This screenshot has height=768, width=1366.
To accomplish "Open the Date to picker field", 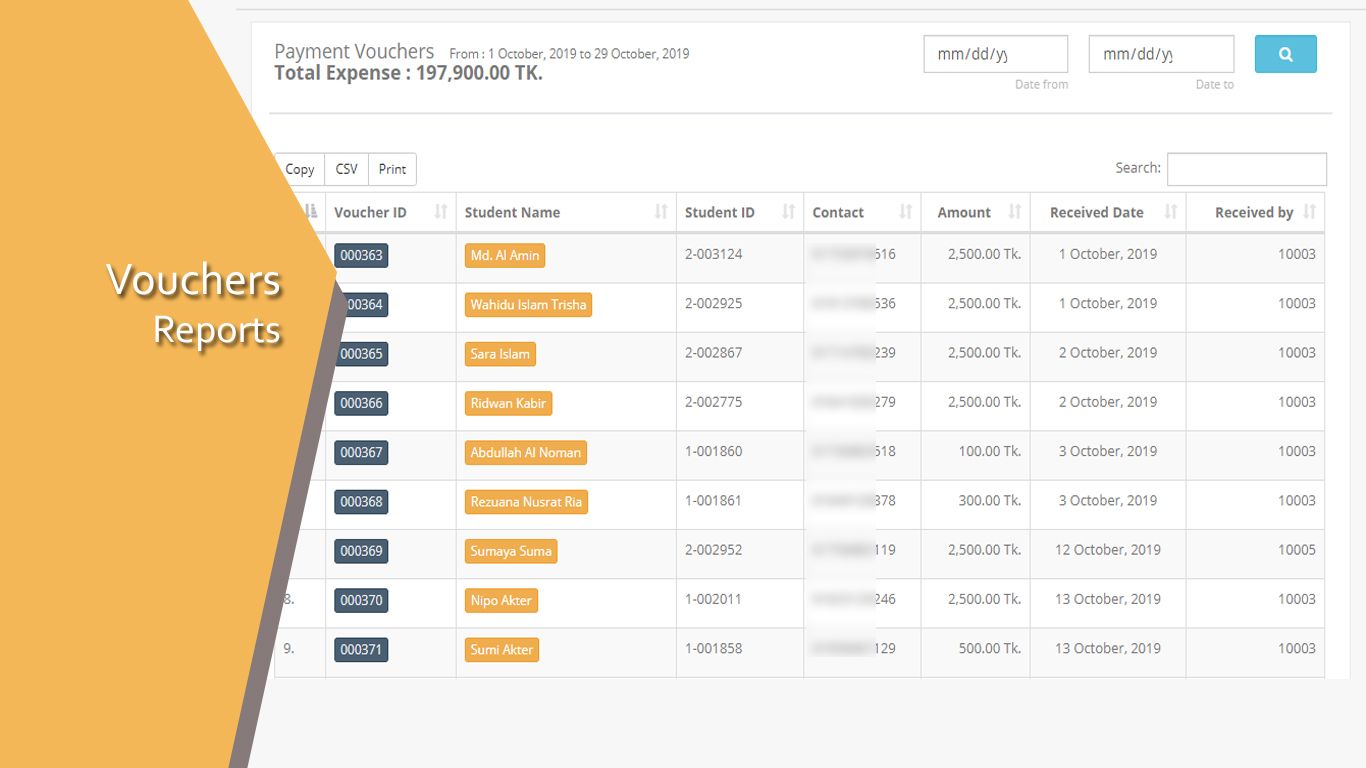I will pos(1160,55).
